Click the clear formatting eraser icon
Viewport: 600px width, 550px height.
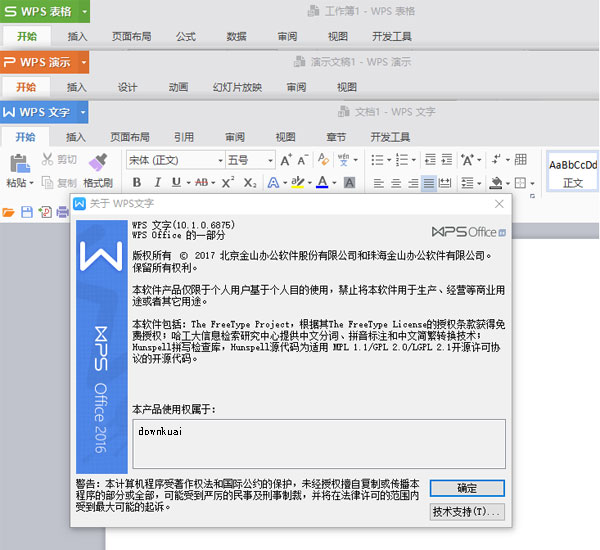pos(323,160)
